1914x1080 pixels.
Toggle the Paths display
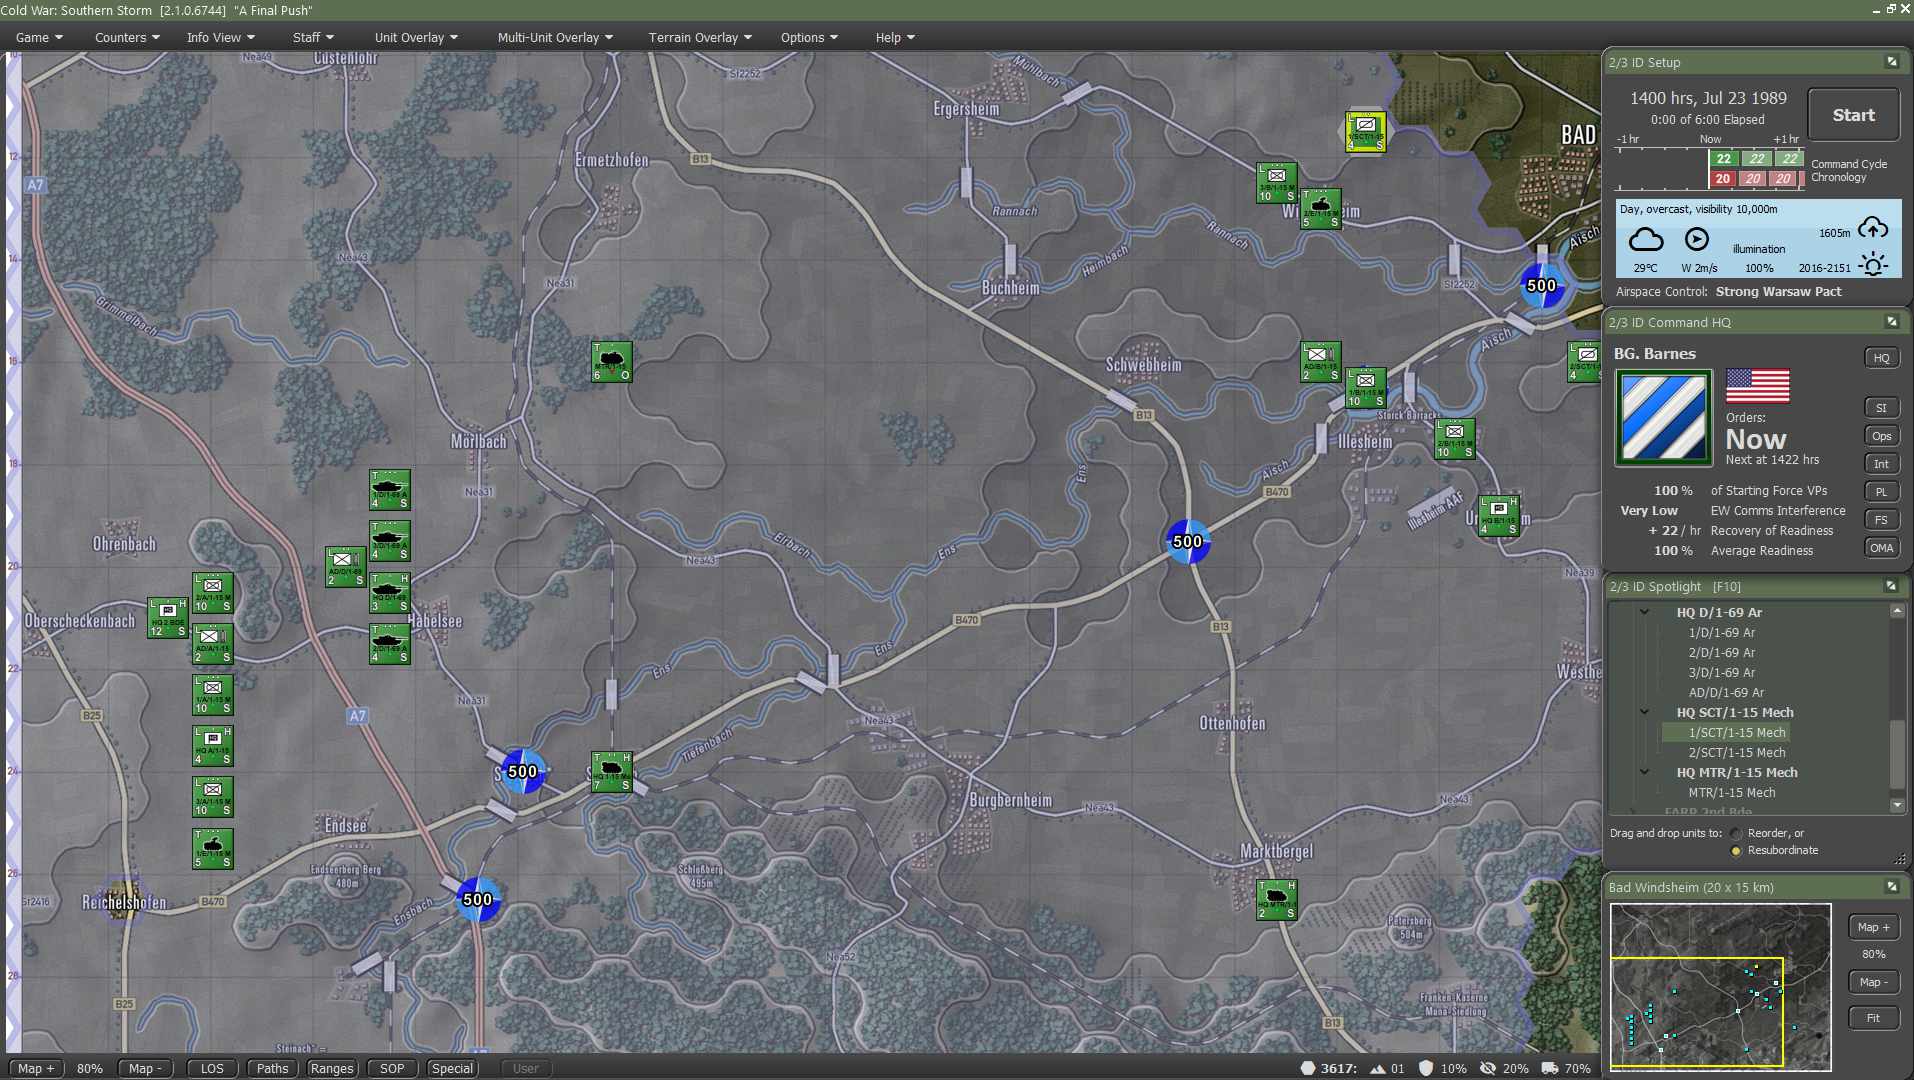pos(272,1068)
